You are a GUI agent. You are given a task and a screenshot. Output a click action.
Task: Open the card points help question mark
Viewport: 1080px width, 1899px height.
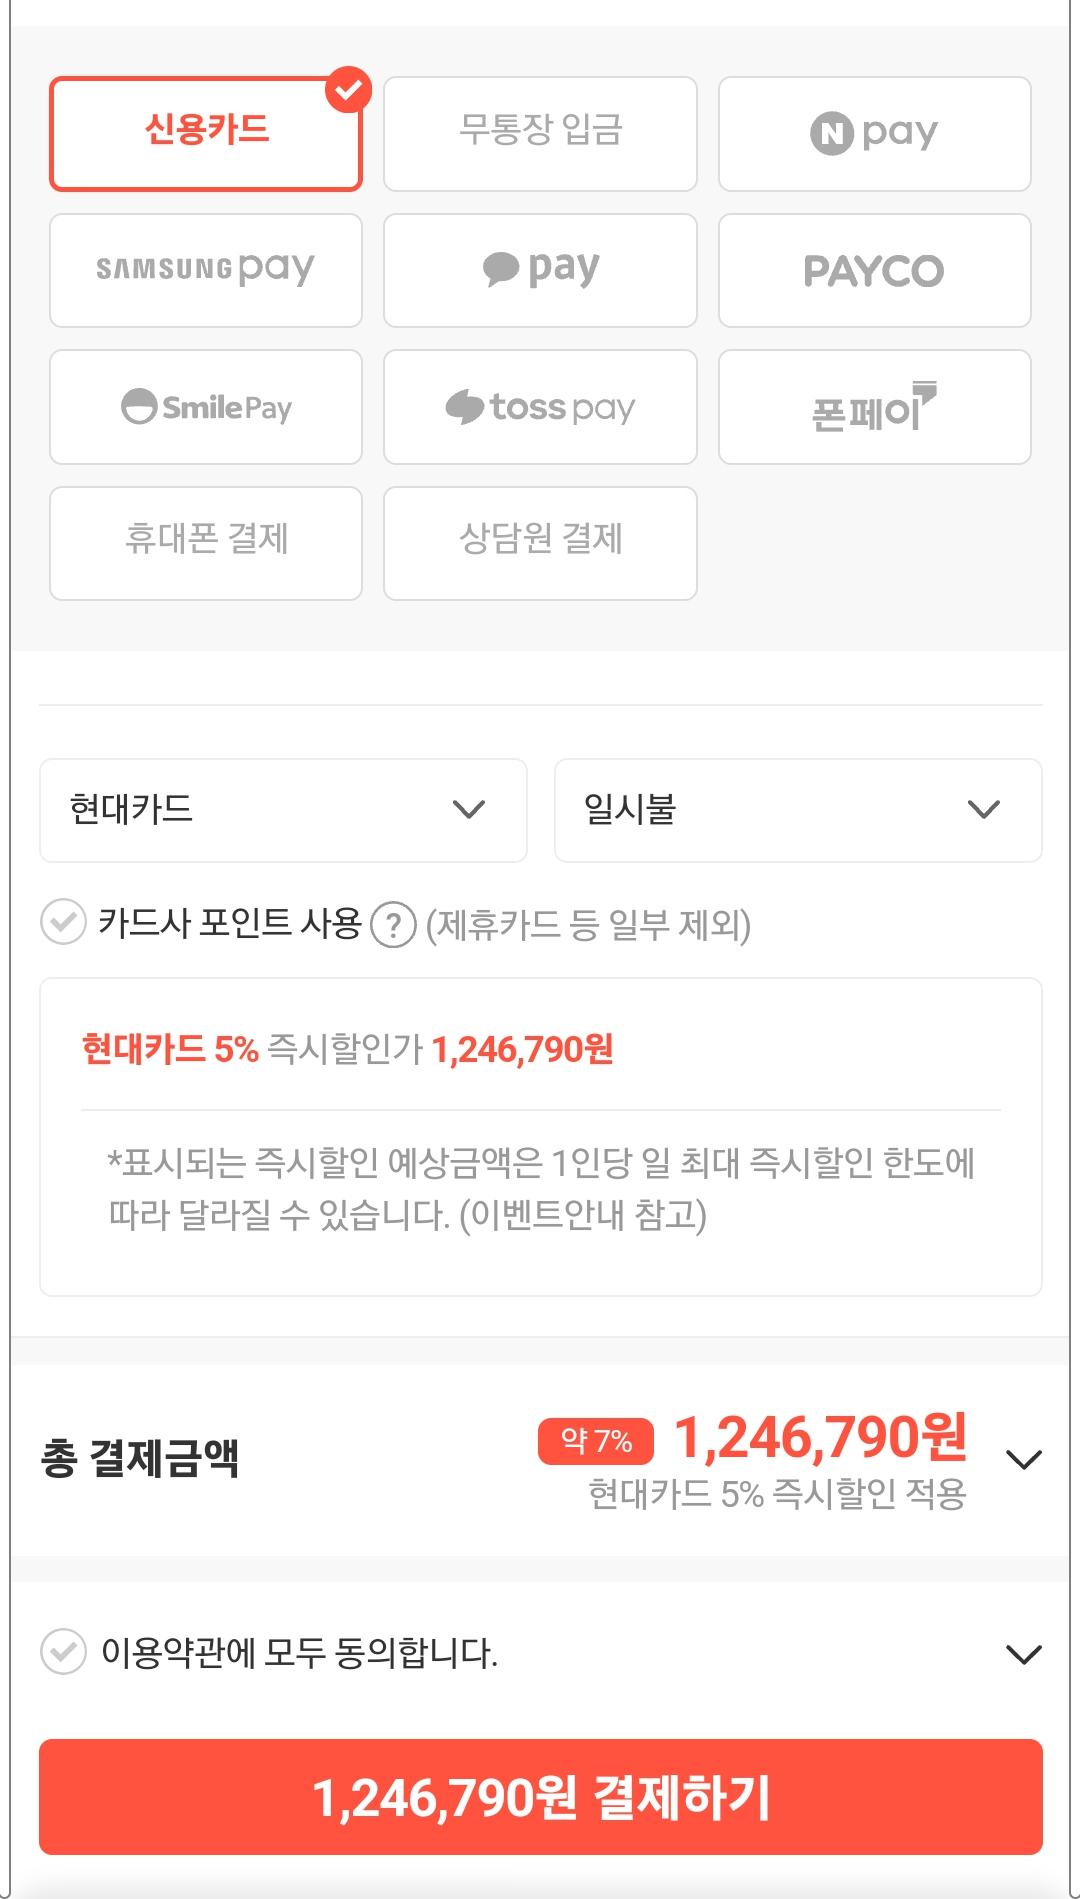pos(392,927)
